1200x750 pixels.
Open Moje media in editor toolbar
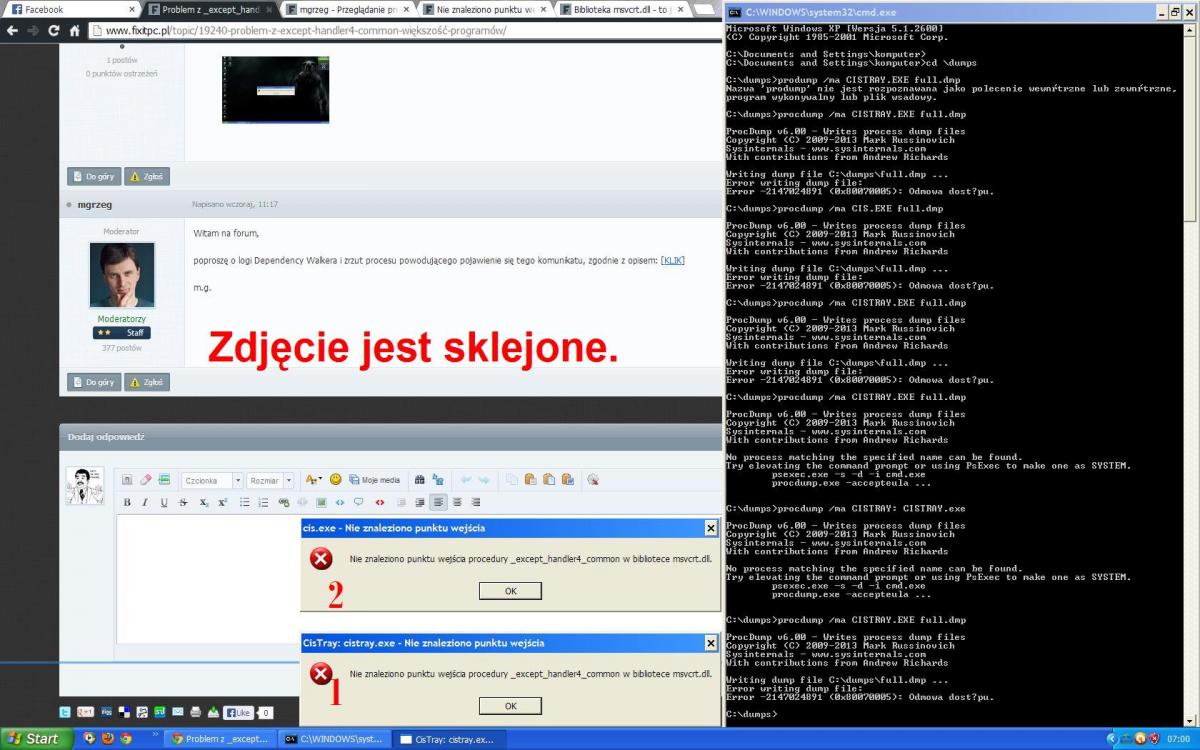(375, 480)
